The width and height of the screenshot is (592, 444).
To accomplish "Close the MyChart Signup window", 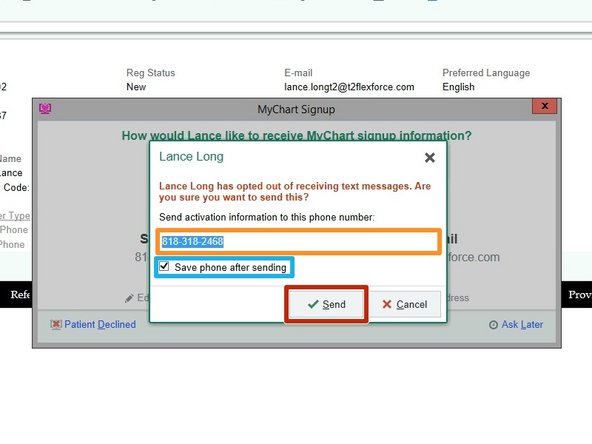I will coord(544,106).
